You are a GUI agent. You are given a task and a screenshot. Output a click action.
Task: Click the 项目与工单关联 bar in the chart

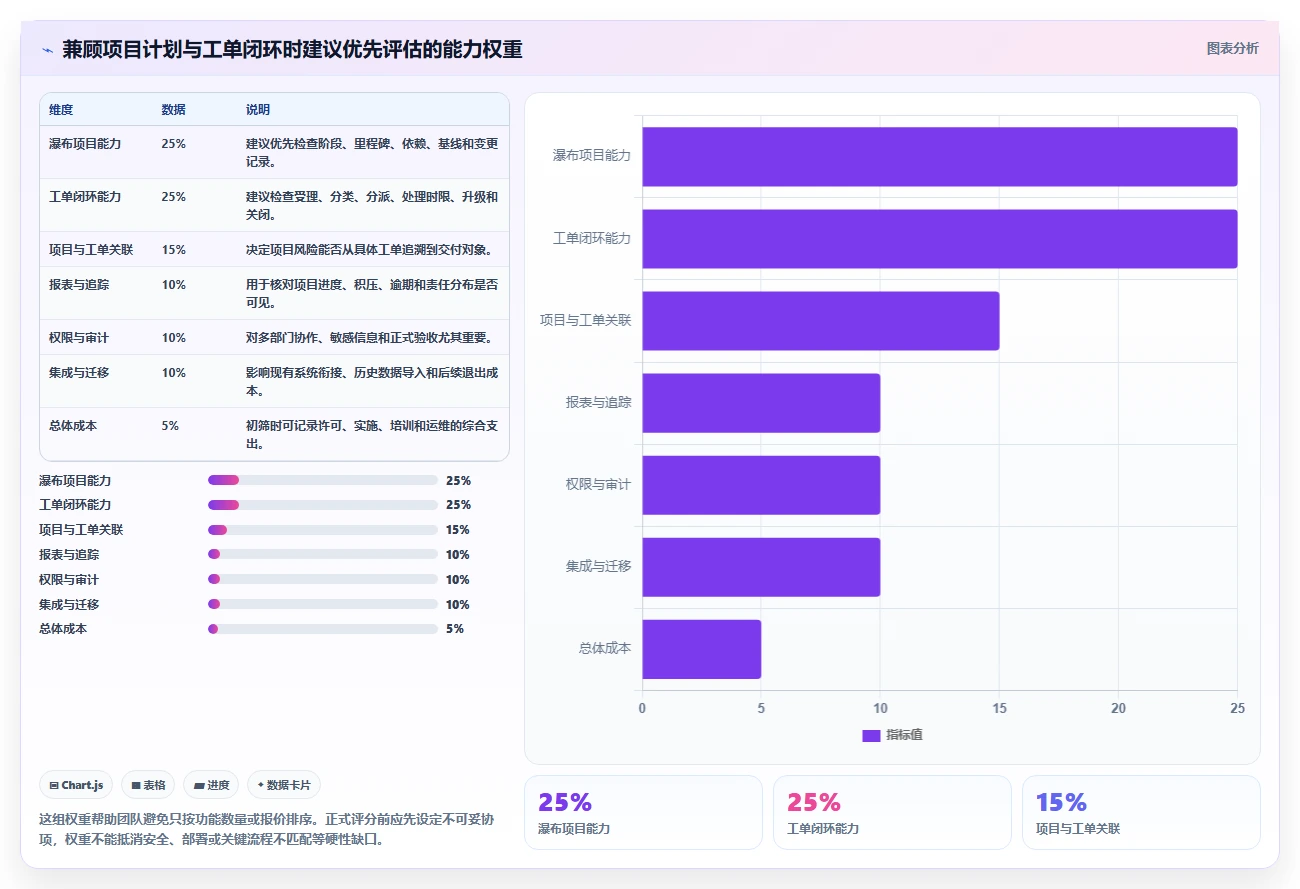pyautogui.click(x=820, y=321)
